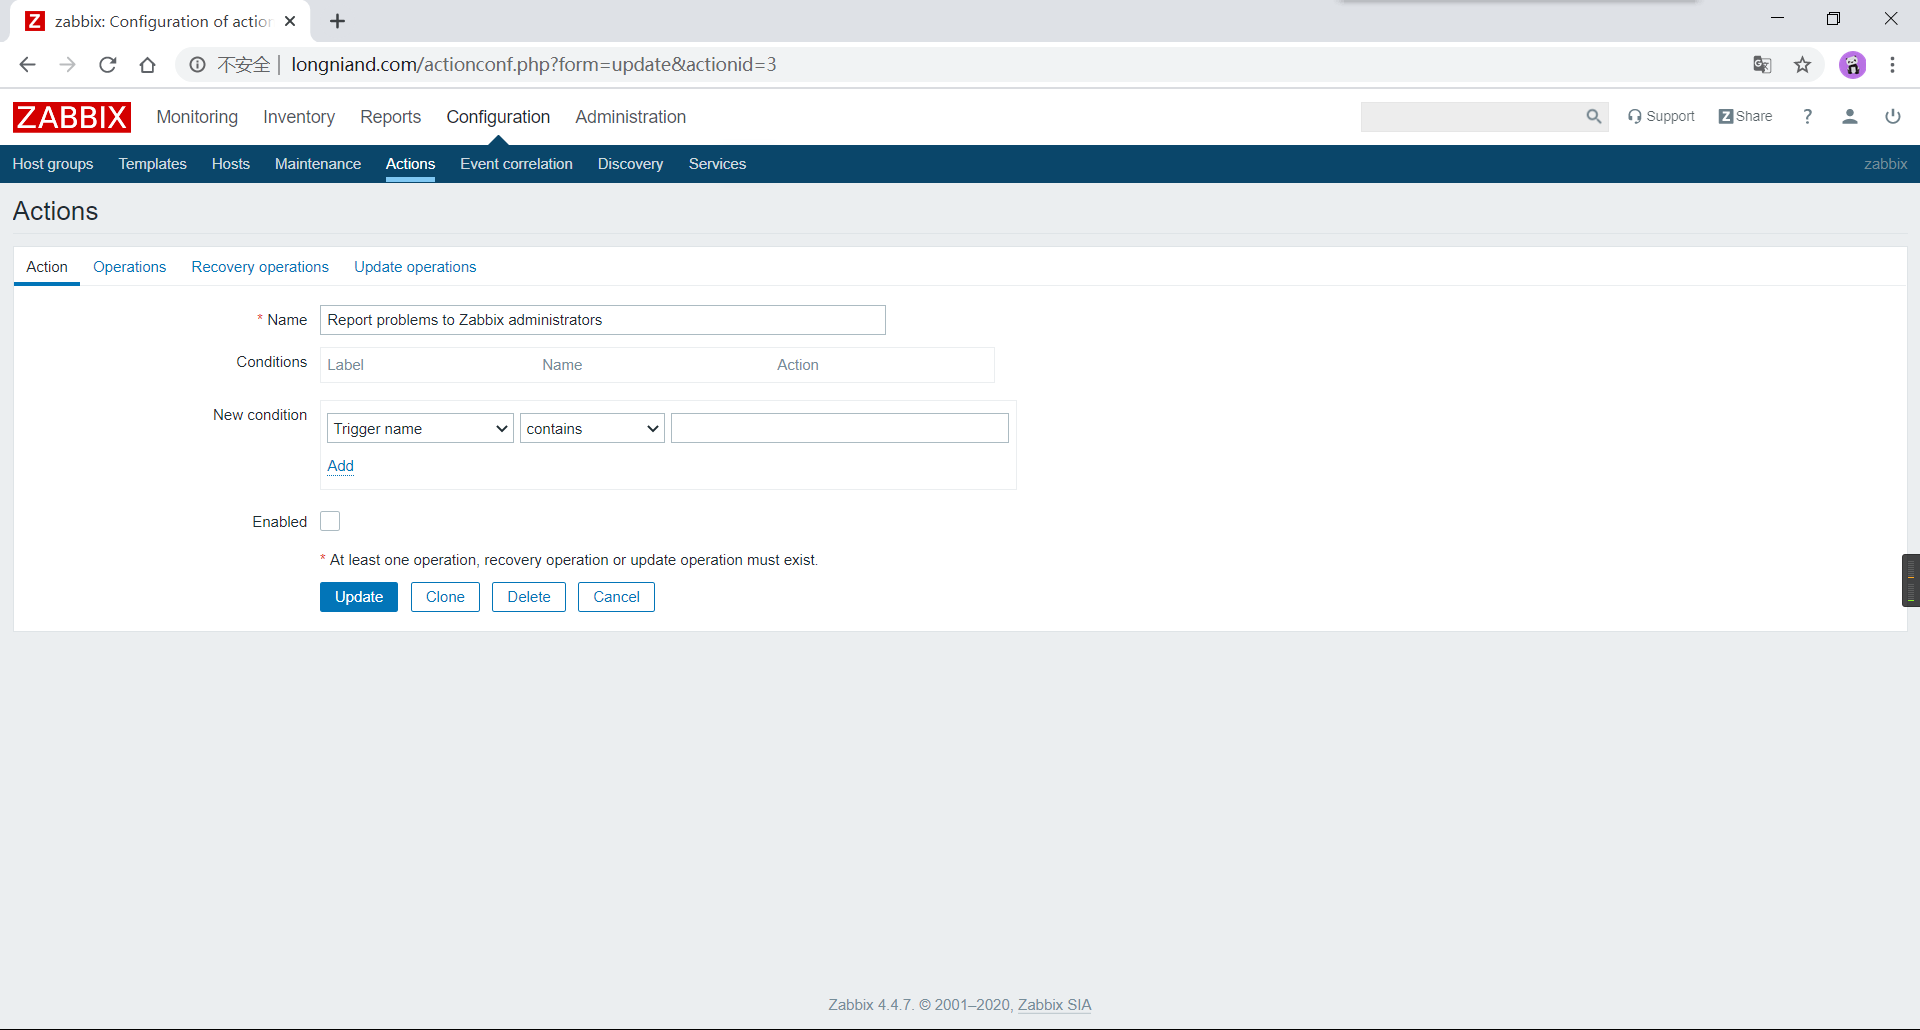Go to Services submenu
This screenshot has width=1920, height=1030.
tap(717, 164)
